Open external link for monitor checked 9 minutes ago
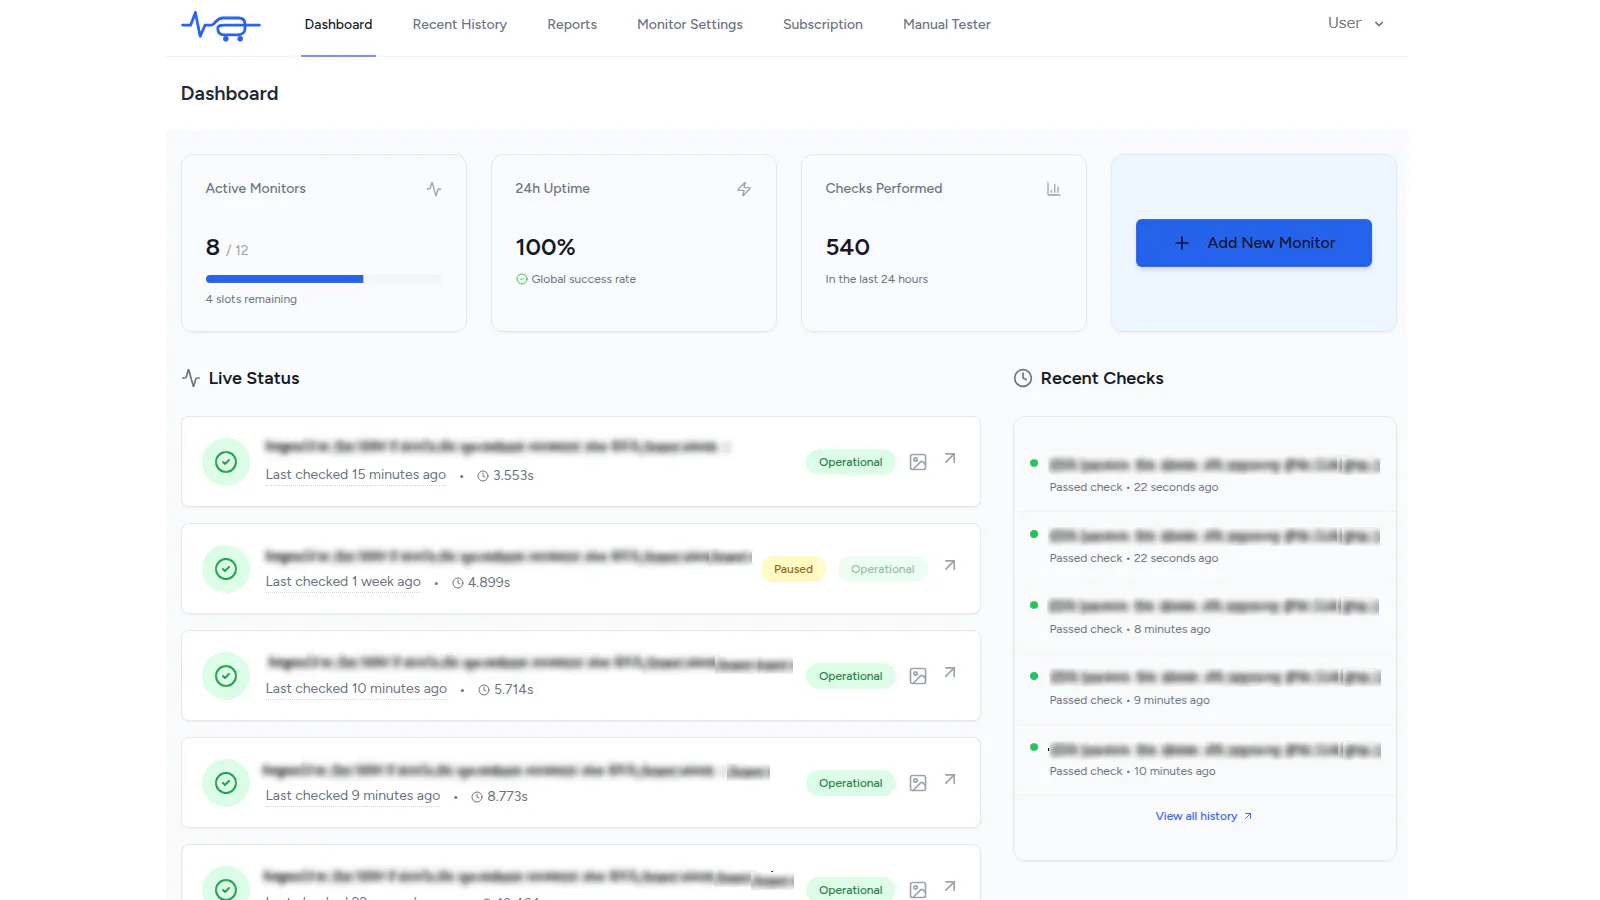Image resolution: width=1600 pixels, height=900 pixels. pos(950,780)
